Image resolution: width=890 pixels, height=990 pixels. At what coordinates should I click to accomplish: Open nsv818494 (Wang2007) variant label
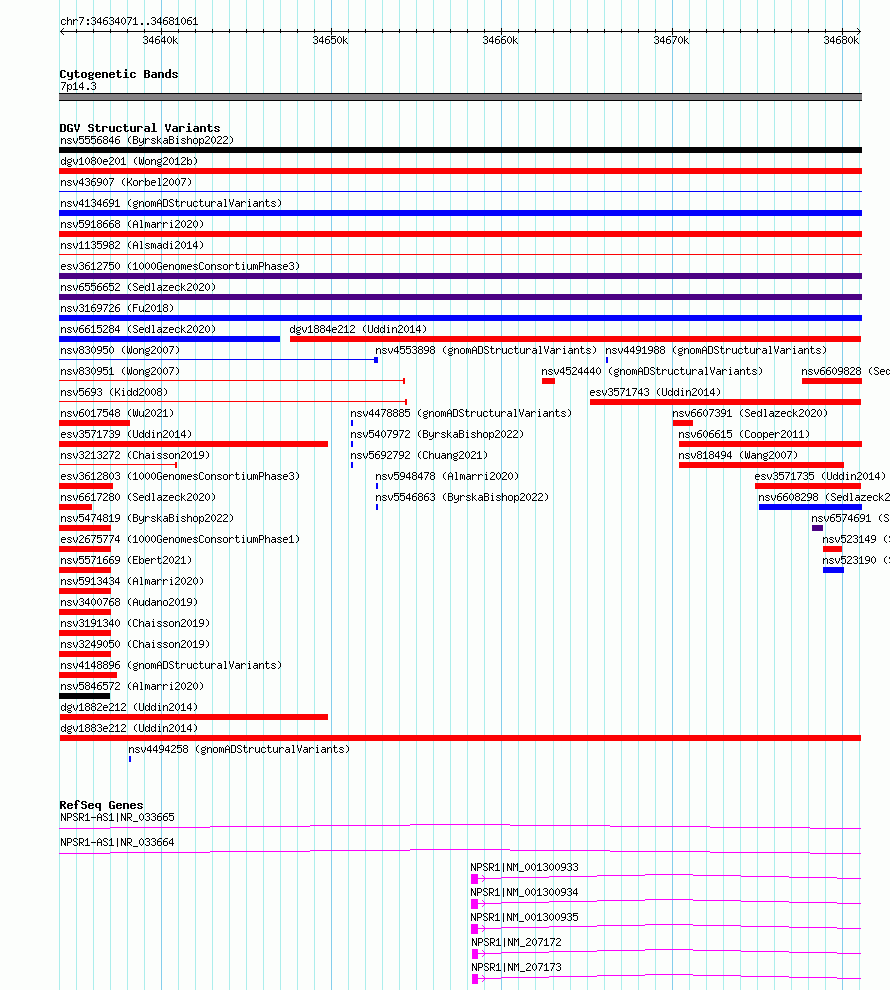coord(738,455)
